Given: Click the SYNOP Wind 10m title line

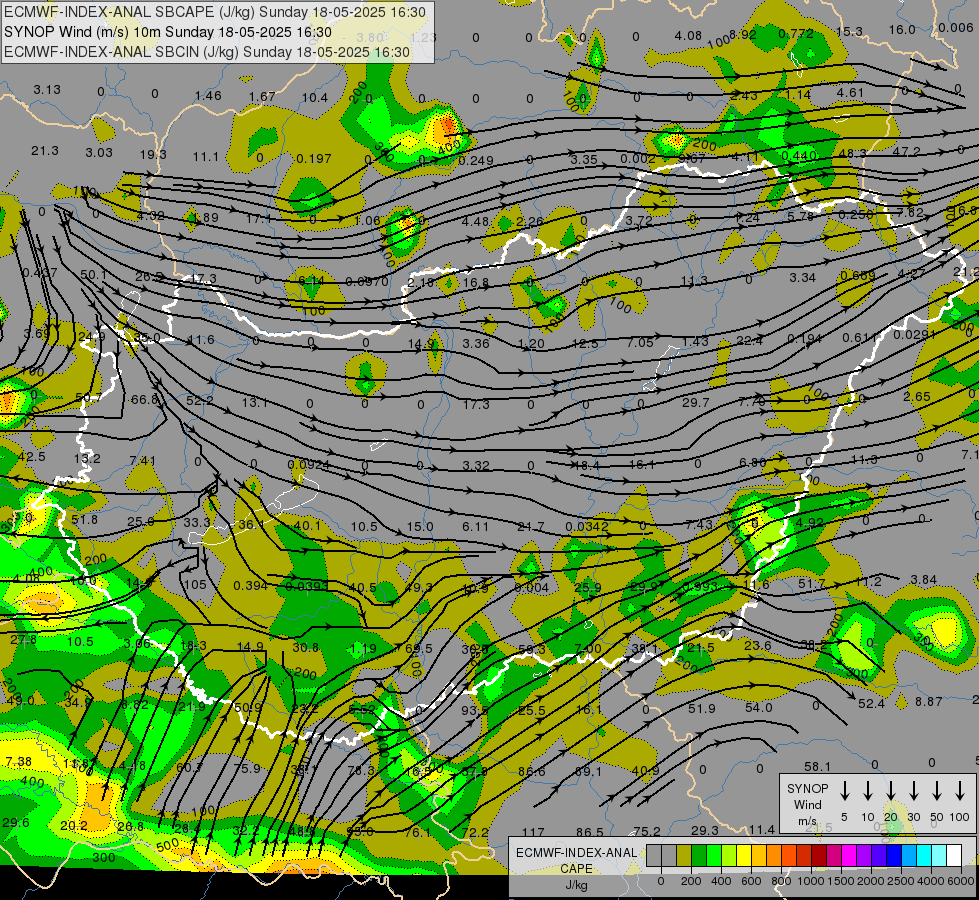Looking at the screenshot, I should click(x=168, y=32).
